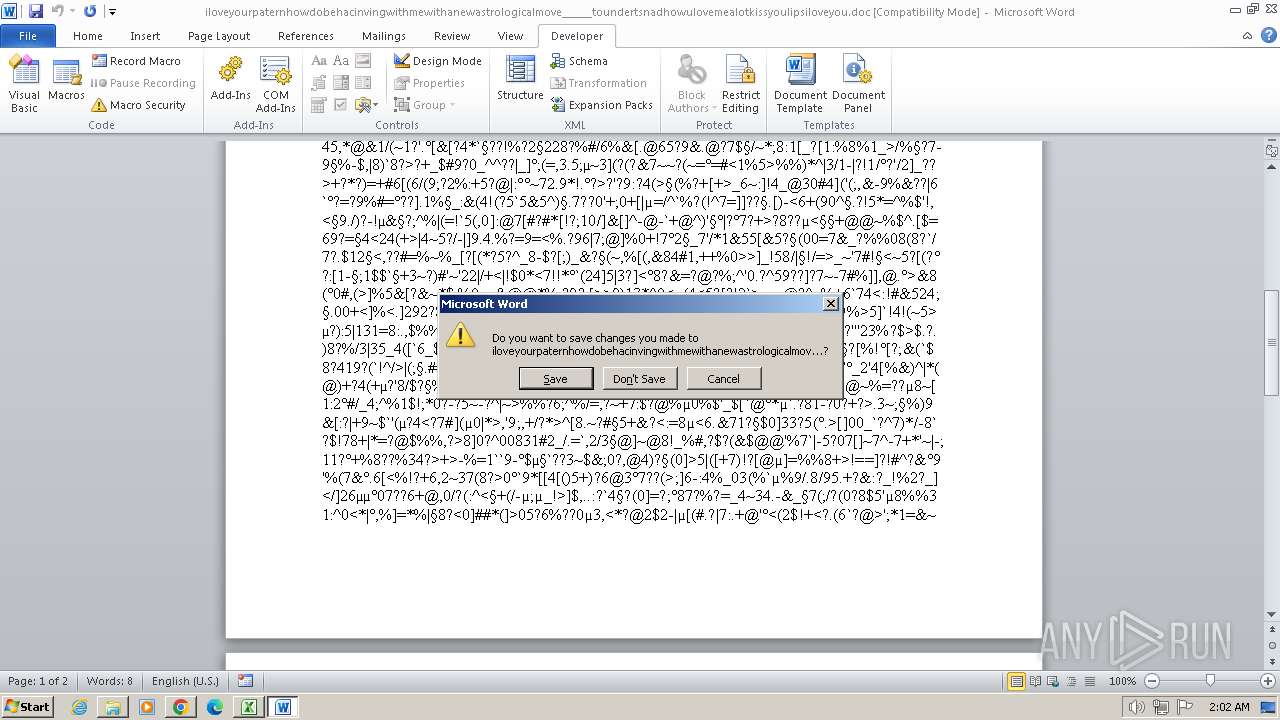Select the Developer tab

click(577, 36)
